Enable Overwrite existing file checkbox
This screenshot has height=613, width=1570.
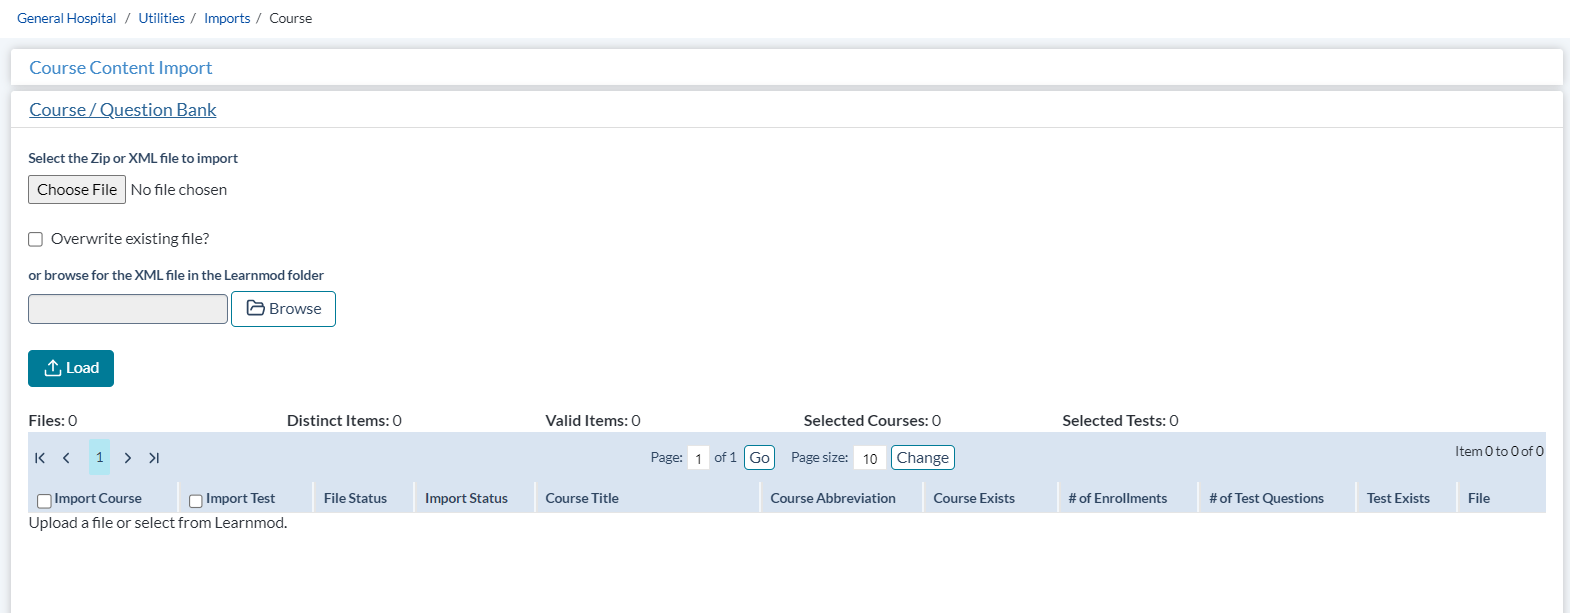36,239
